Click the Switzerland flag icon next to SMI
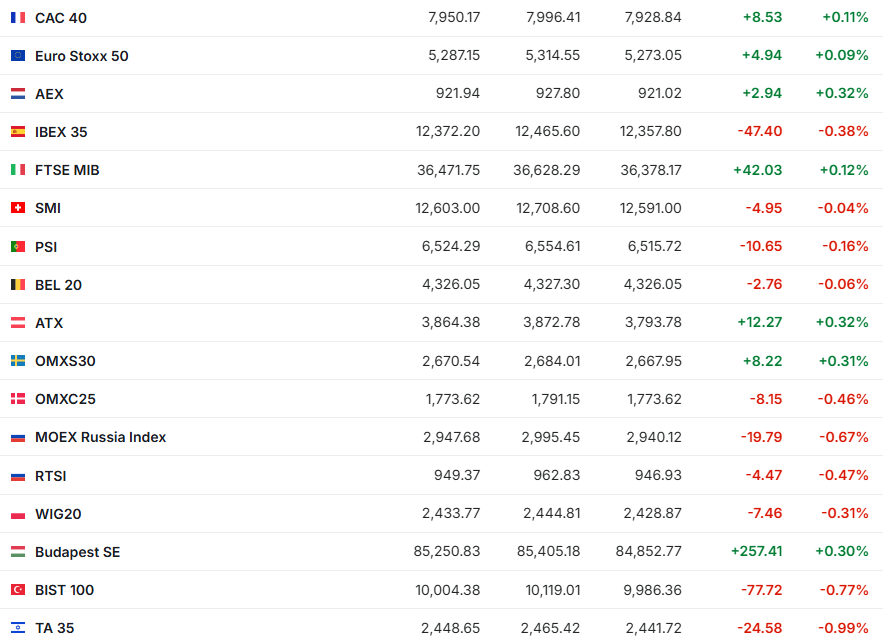883x640 pixels. coord(18,208)
